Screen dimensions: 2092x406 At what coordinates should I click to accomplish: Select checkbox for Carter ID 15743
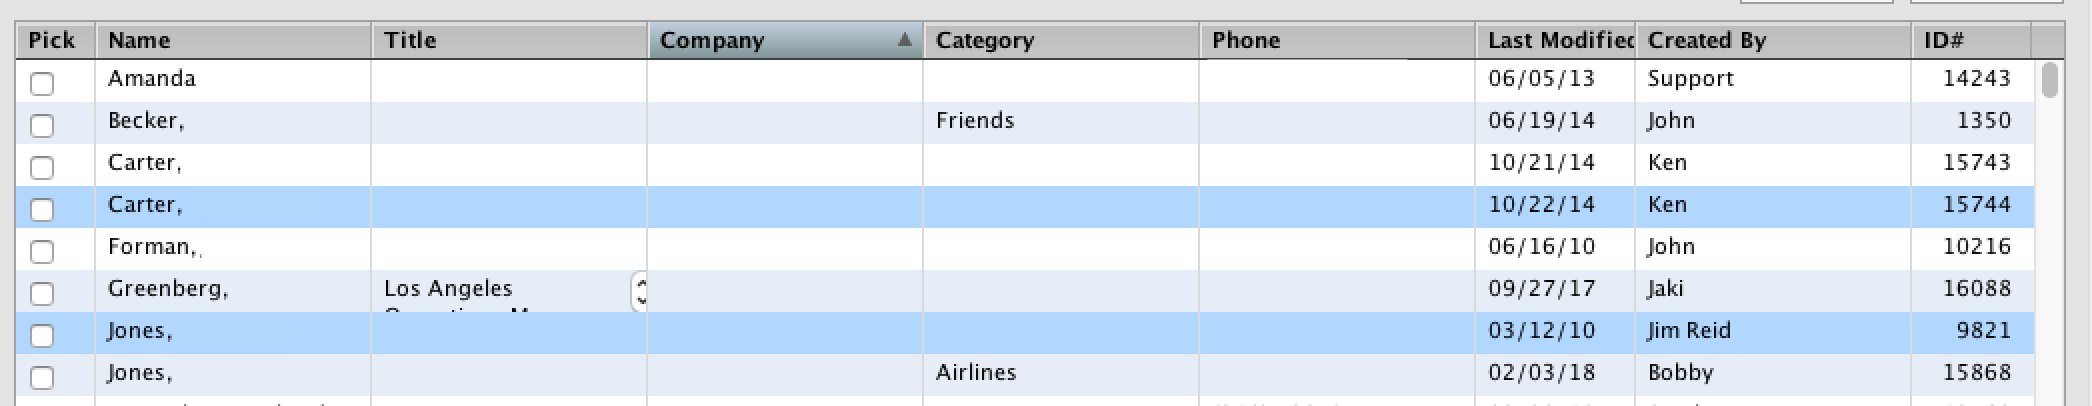[42, 167]
